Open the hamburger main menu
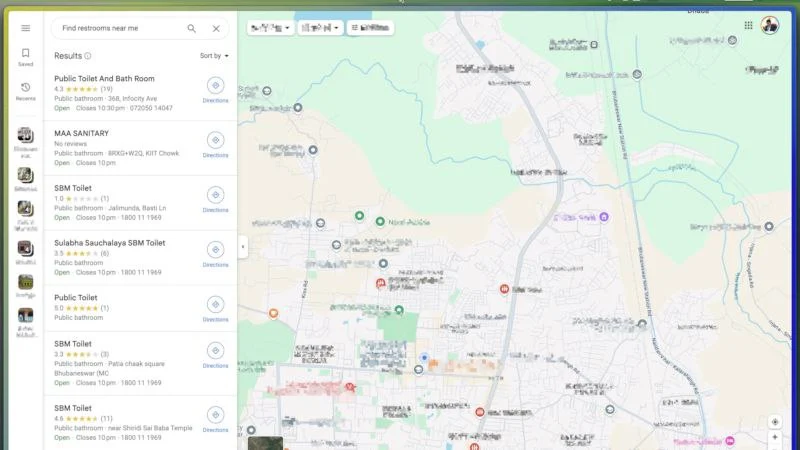This screenshot has height=450, width=800. 25,28
